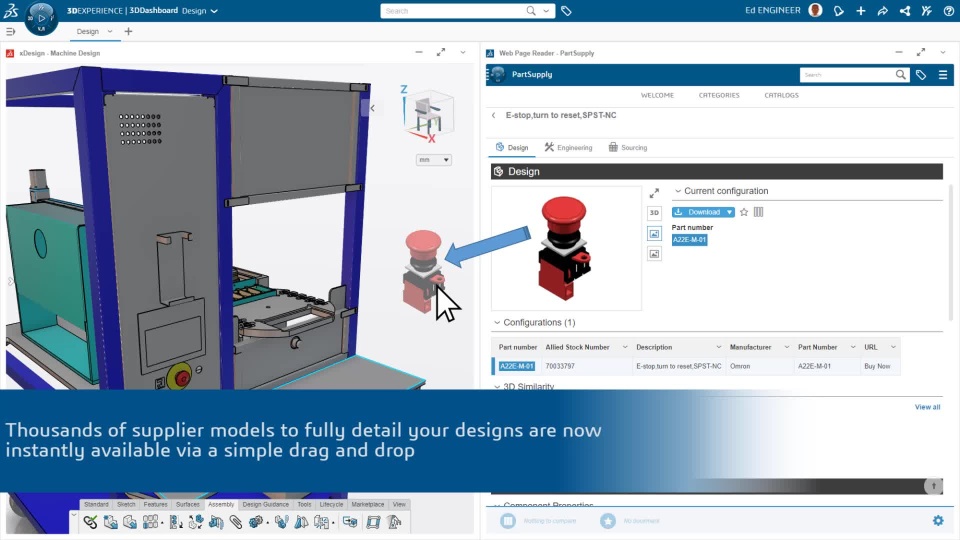
Task: Open the help question mark icon
Action: (949, 11)
